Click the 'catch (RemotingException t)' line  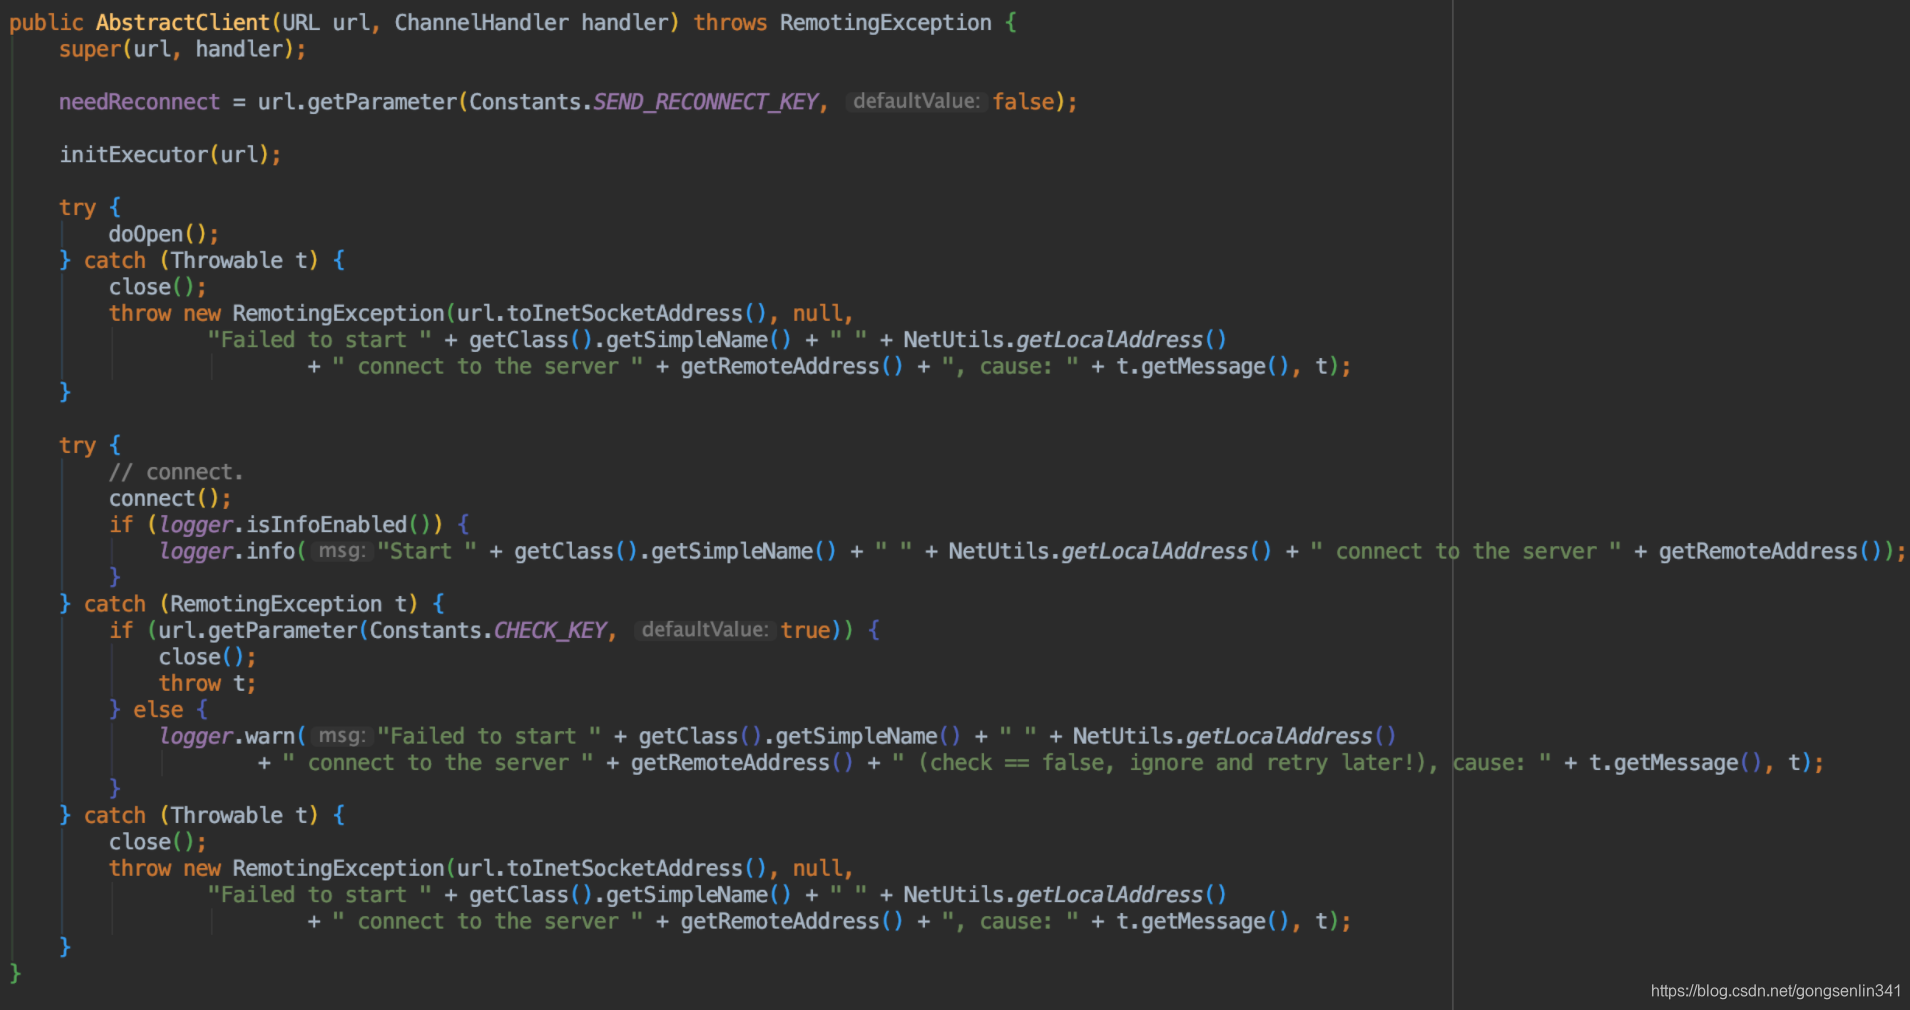click(252, 604)
